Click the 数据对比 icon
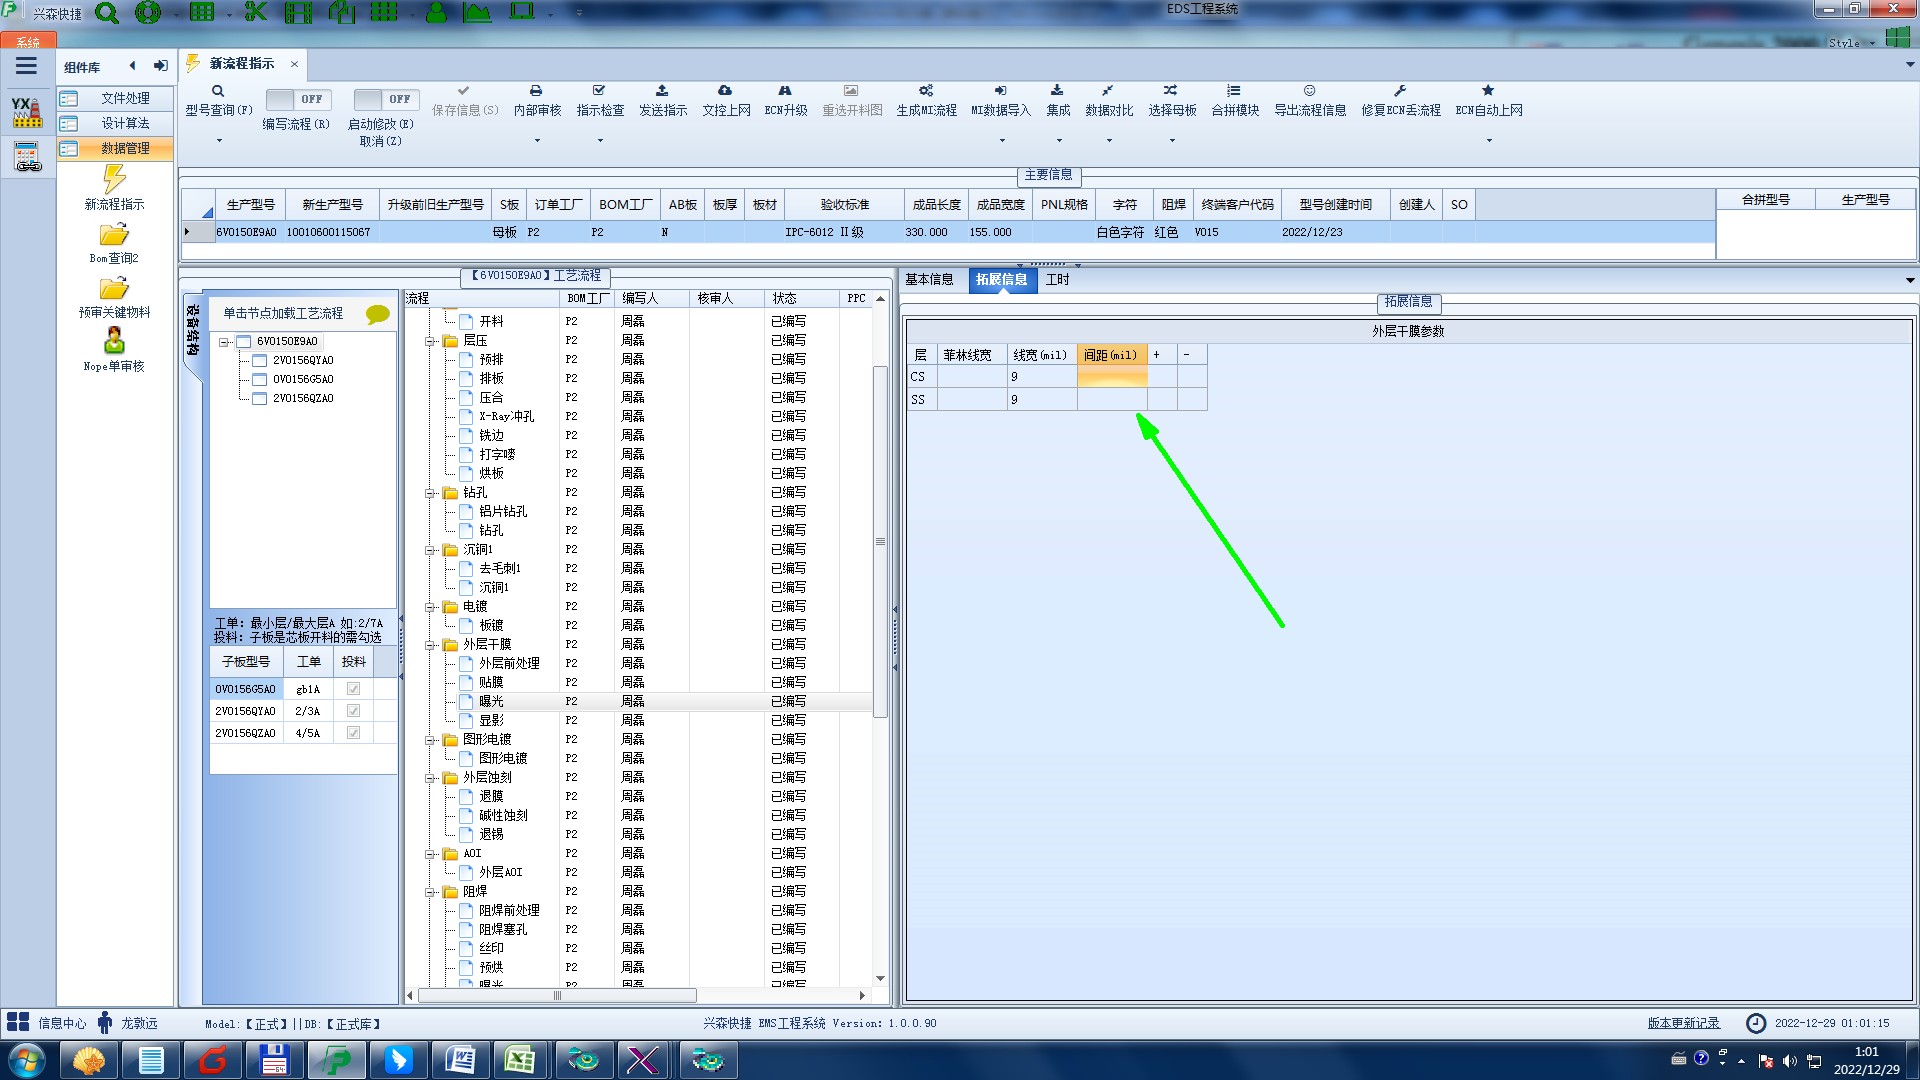 [x=1108, y=91]
